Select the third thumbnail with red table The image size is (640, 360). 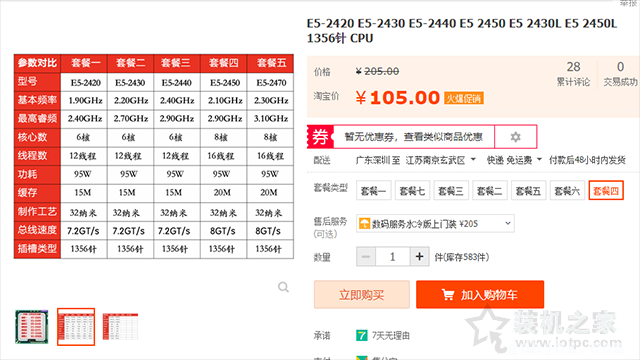click(x=120, y=327)
